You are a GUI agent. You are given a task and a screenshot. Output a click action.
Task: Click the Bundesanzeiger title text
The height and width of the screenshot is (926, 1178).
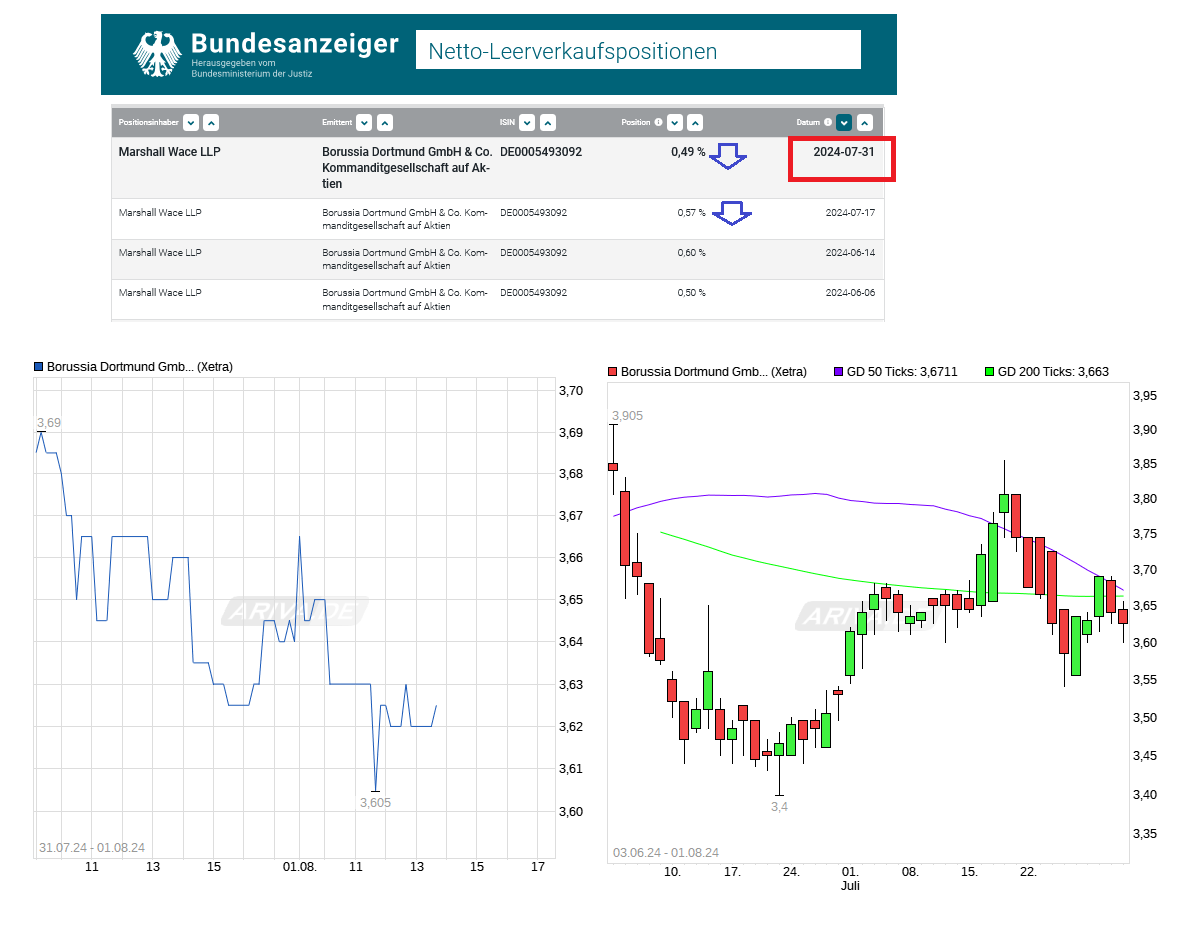294,44
